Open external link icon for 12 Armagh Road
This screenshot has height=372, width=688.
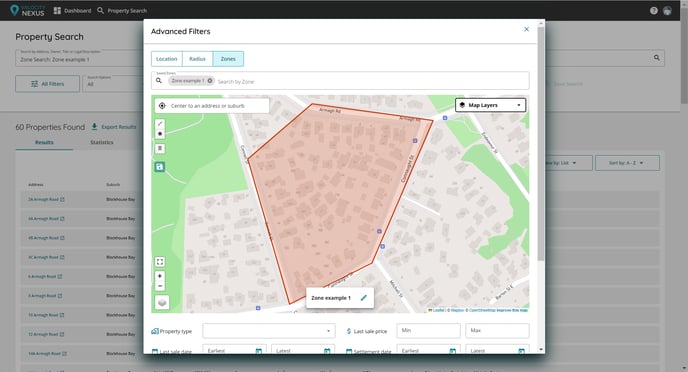pyautogui.click(x=62, y=335)
